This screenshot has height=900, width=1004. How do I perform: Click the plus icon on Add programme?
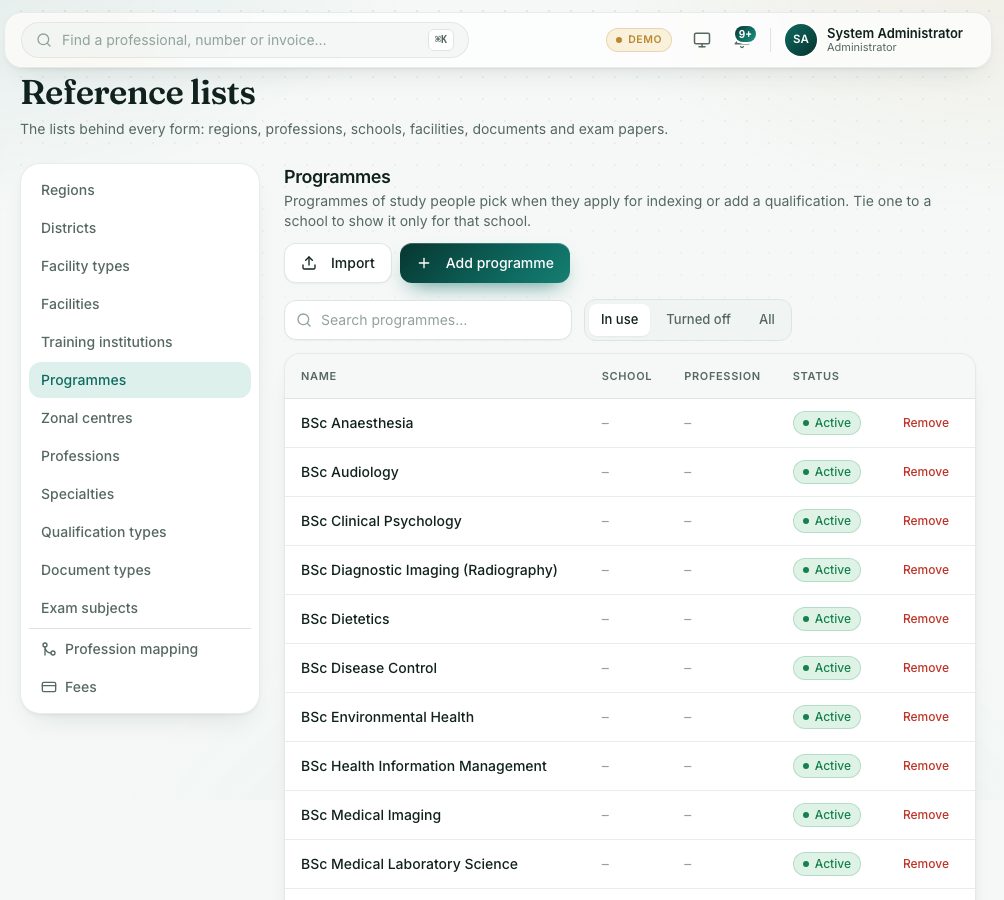[x=424, y=263]
